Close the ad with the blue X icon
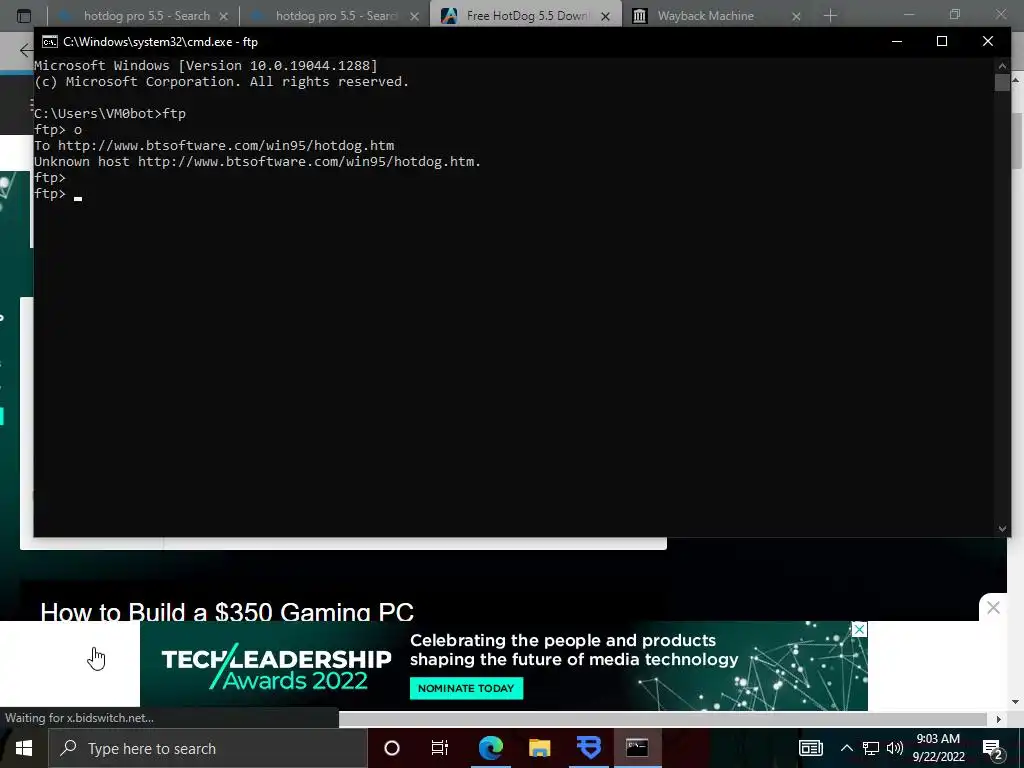The width and height of the screenshot is (1024, 768). (x=859, y=629)
